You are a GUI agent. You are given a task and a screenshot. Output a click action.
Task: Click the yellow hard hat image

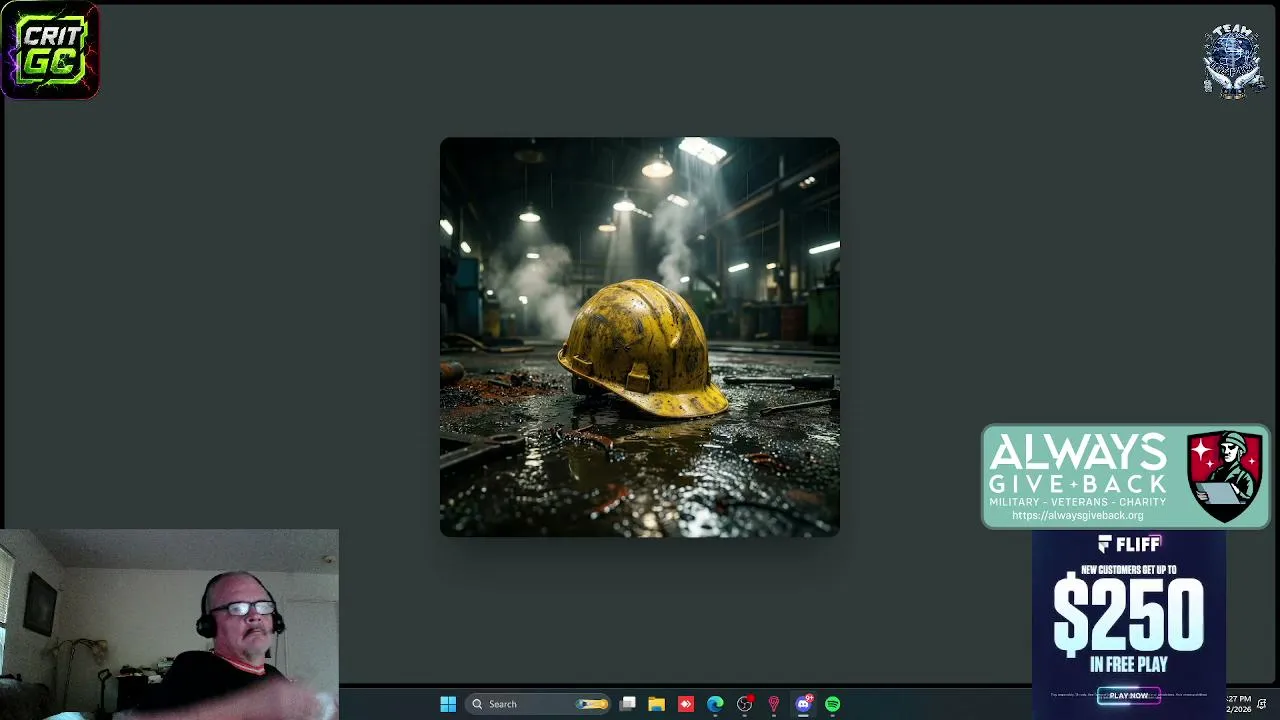640,337
